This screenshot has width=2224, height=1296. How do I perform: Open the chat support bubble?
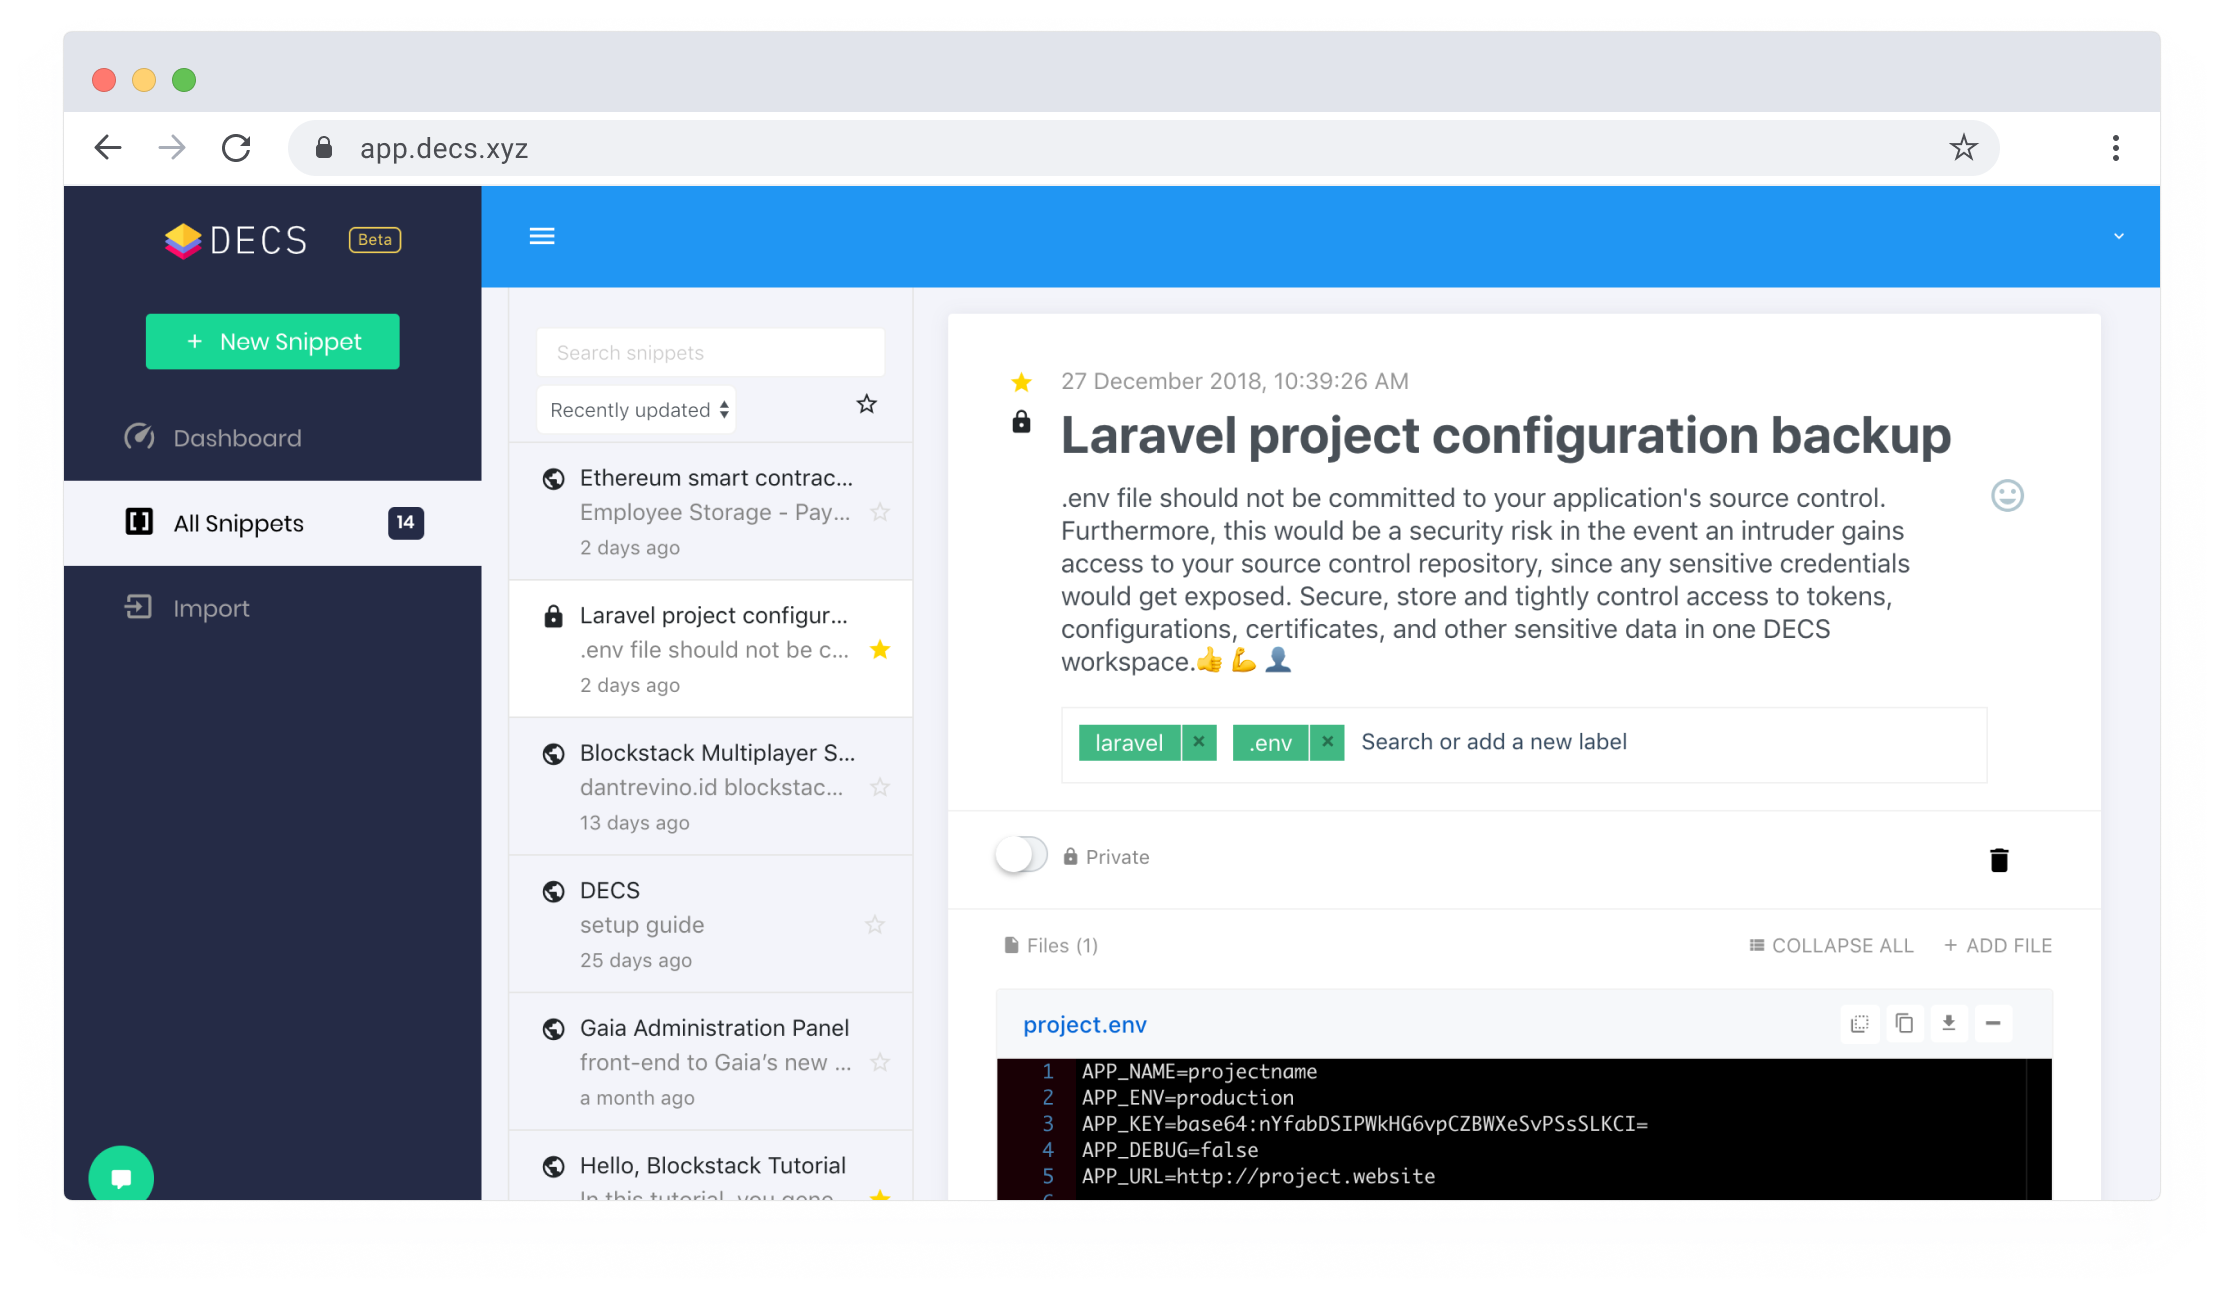tap(121, 1177)
